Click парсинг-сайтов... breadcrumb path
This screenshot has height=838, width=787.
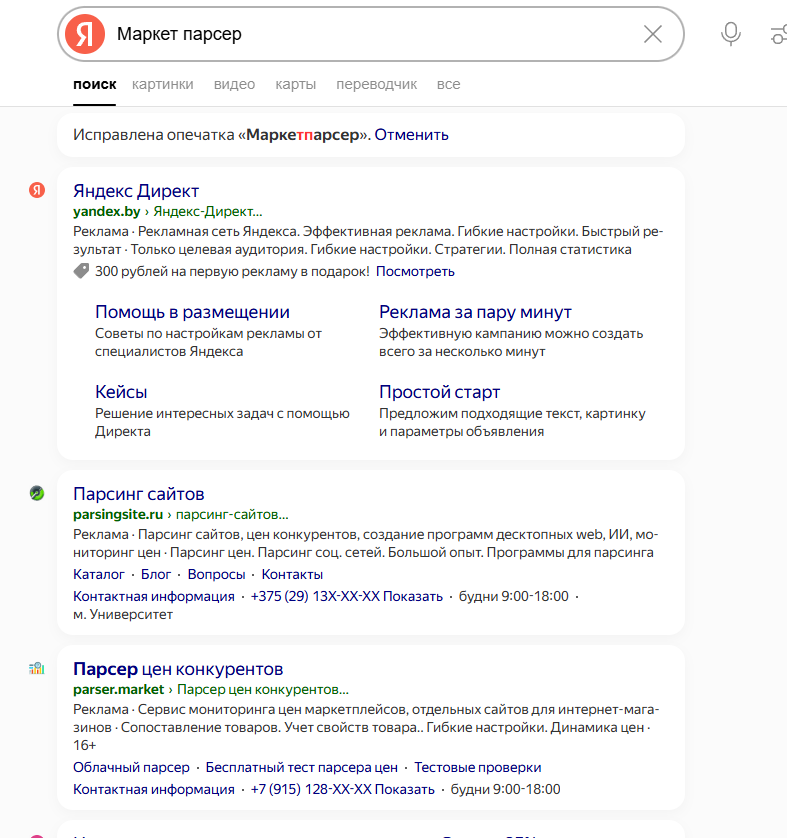click(x=232, y=514)
